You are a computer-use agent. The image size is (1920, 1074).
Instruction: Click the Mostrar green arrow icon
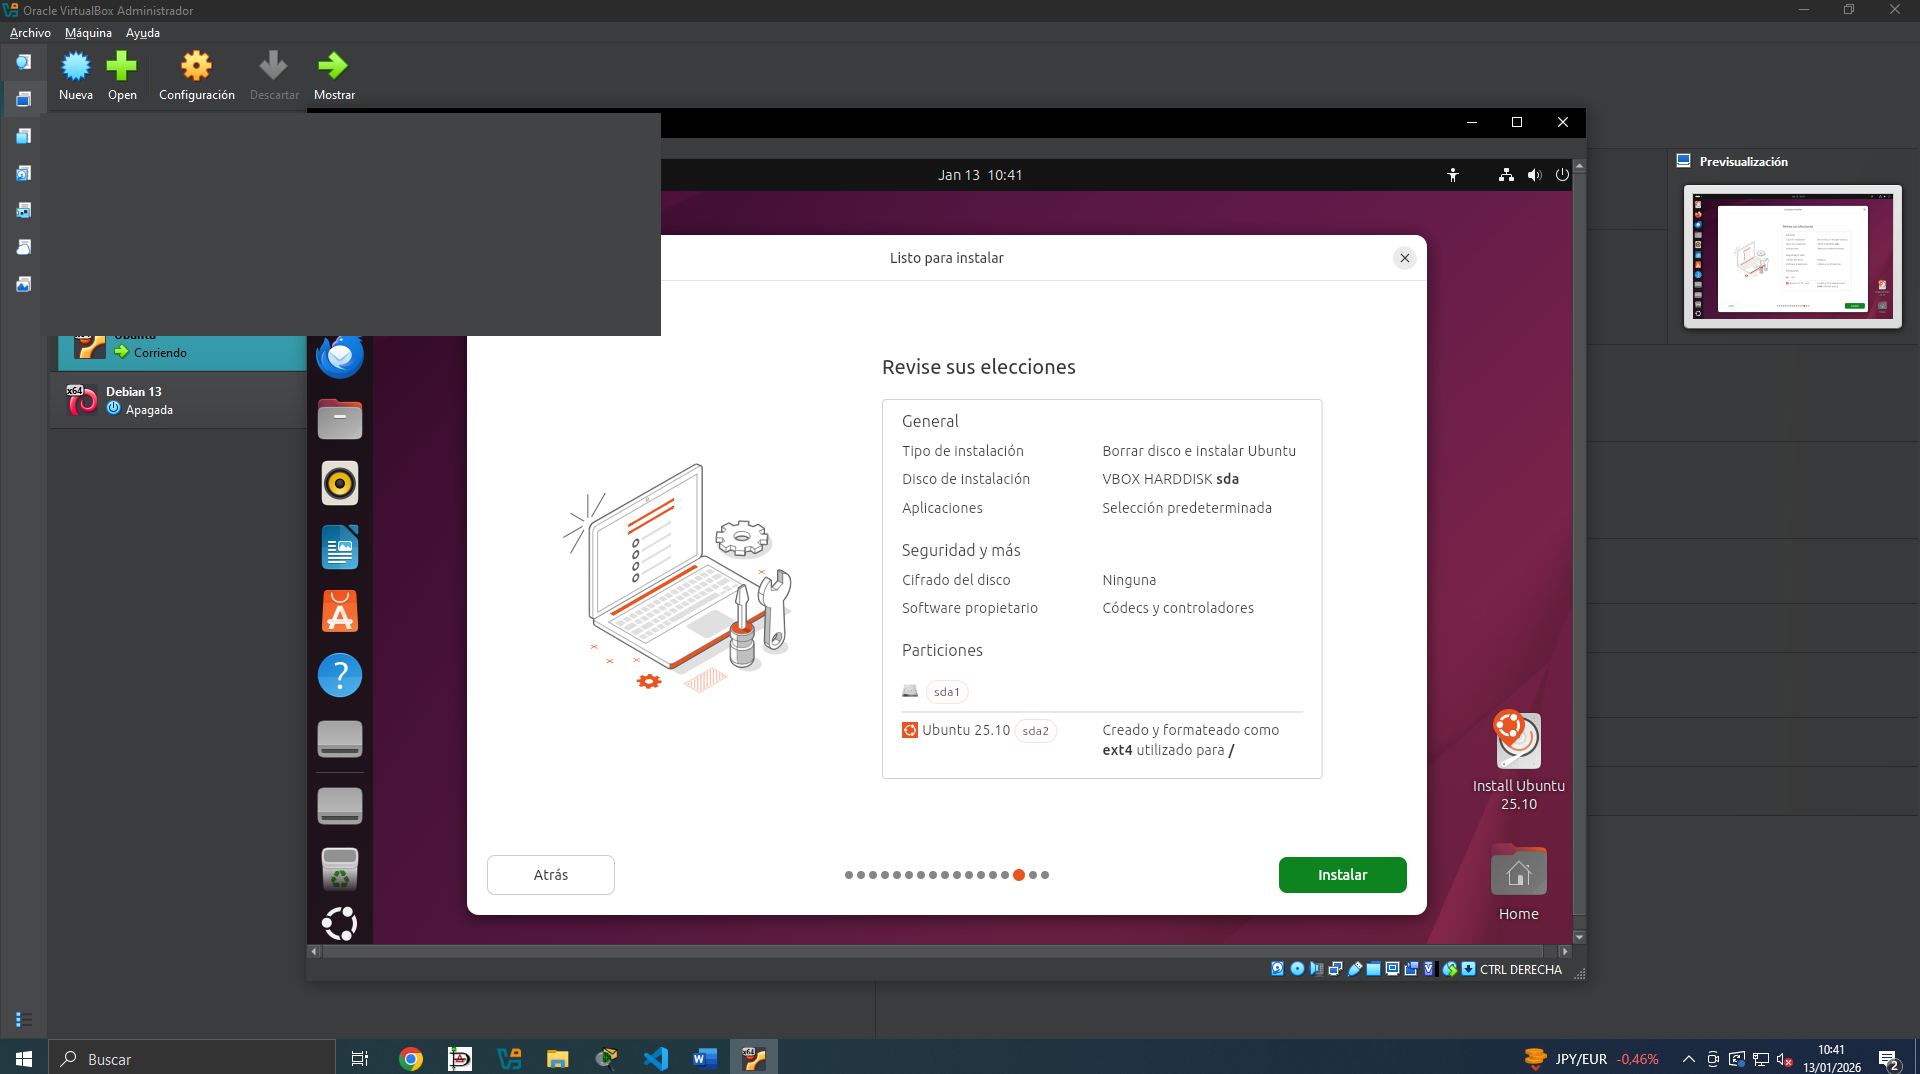(x=333, y=66)
